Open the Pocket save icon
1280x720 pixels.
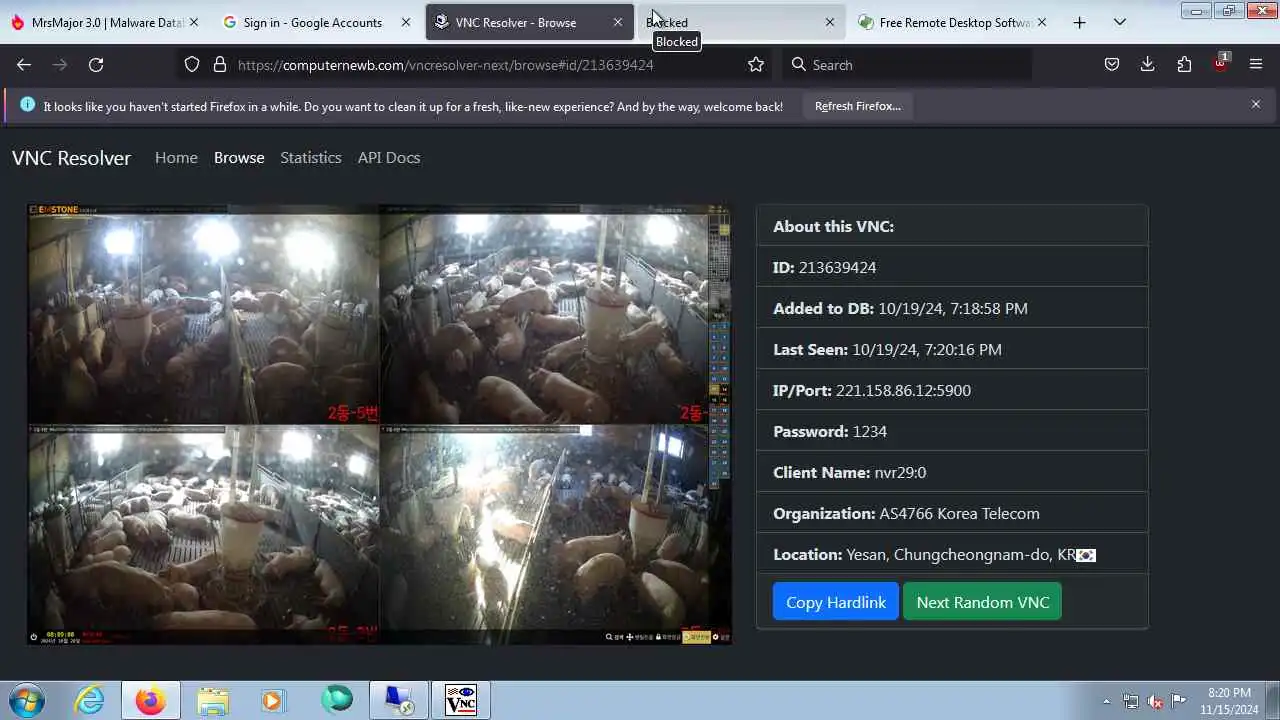tap(1112, 64)
